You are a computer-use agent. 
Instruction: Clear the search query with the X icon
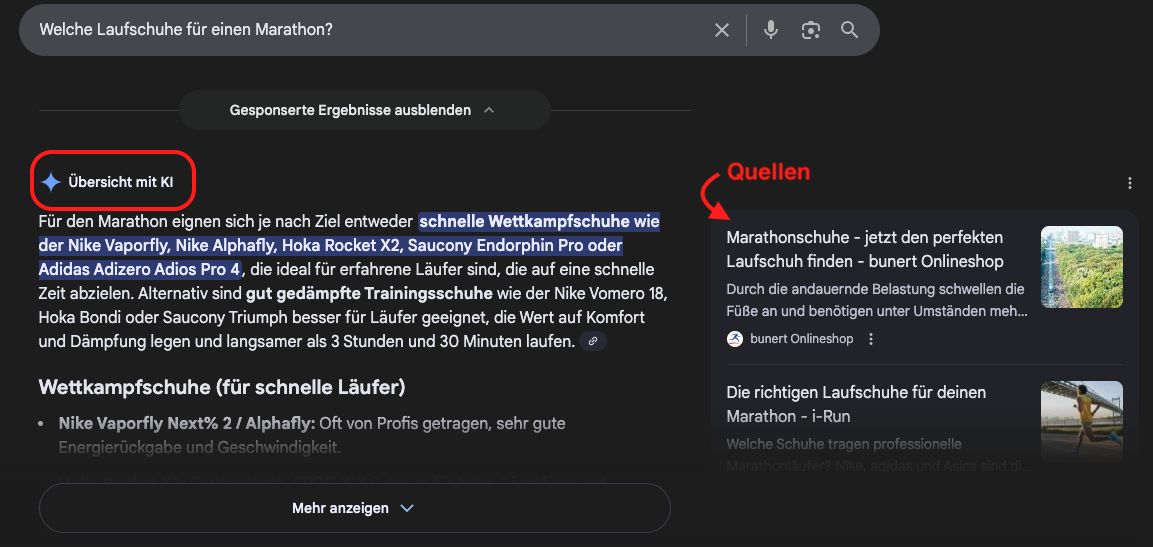pos(721,30)
